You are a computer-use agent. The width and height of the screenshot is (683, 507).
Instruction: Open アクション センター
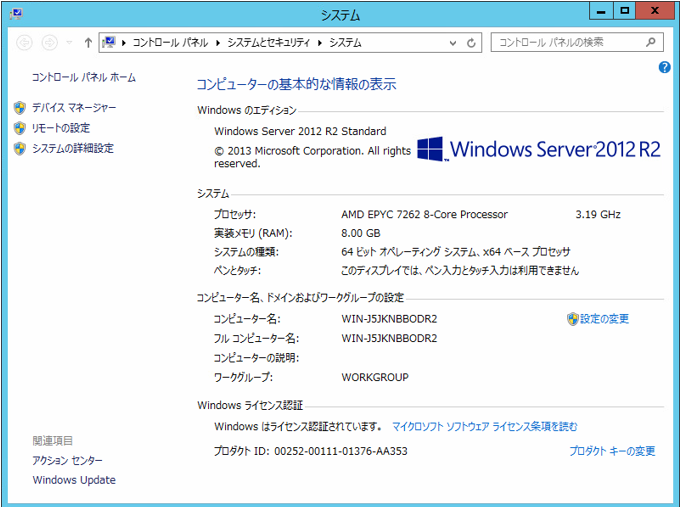(68, 460)
